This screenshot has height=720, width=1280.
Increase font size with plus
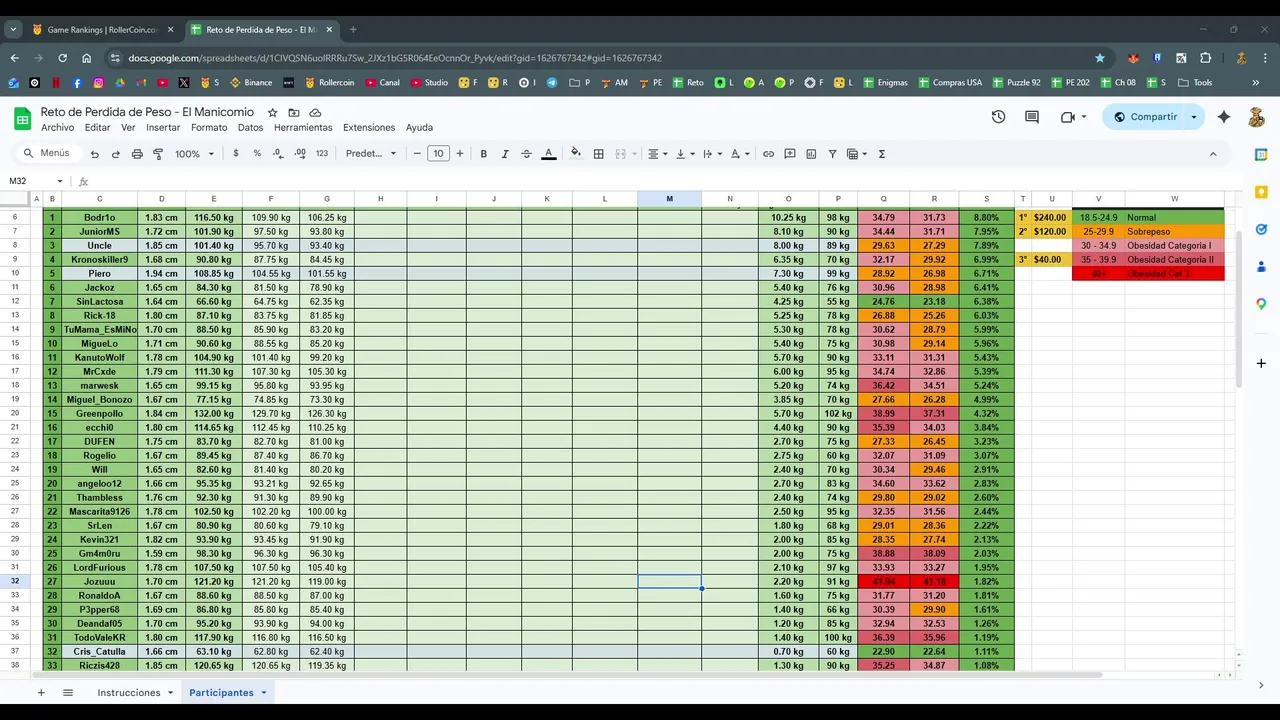pyautogui.click(x=460, y=154)
